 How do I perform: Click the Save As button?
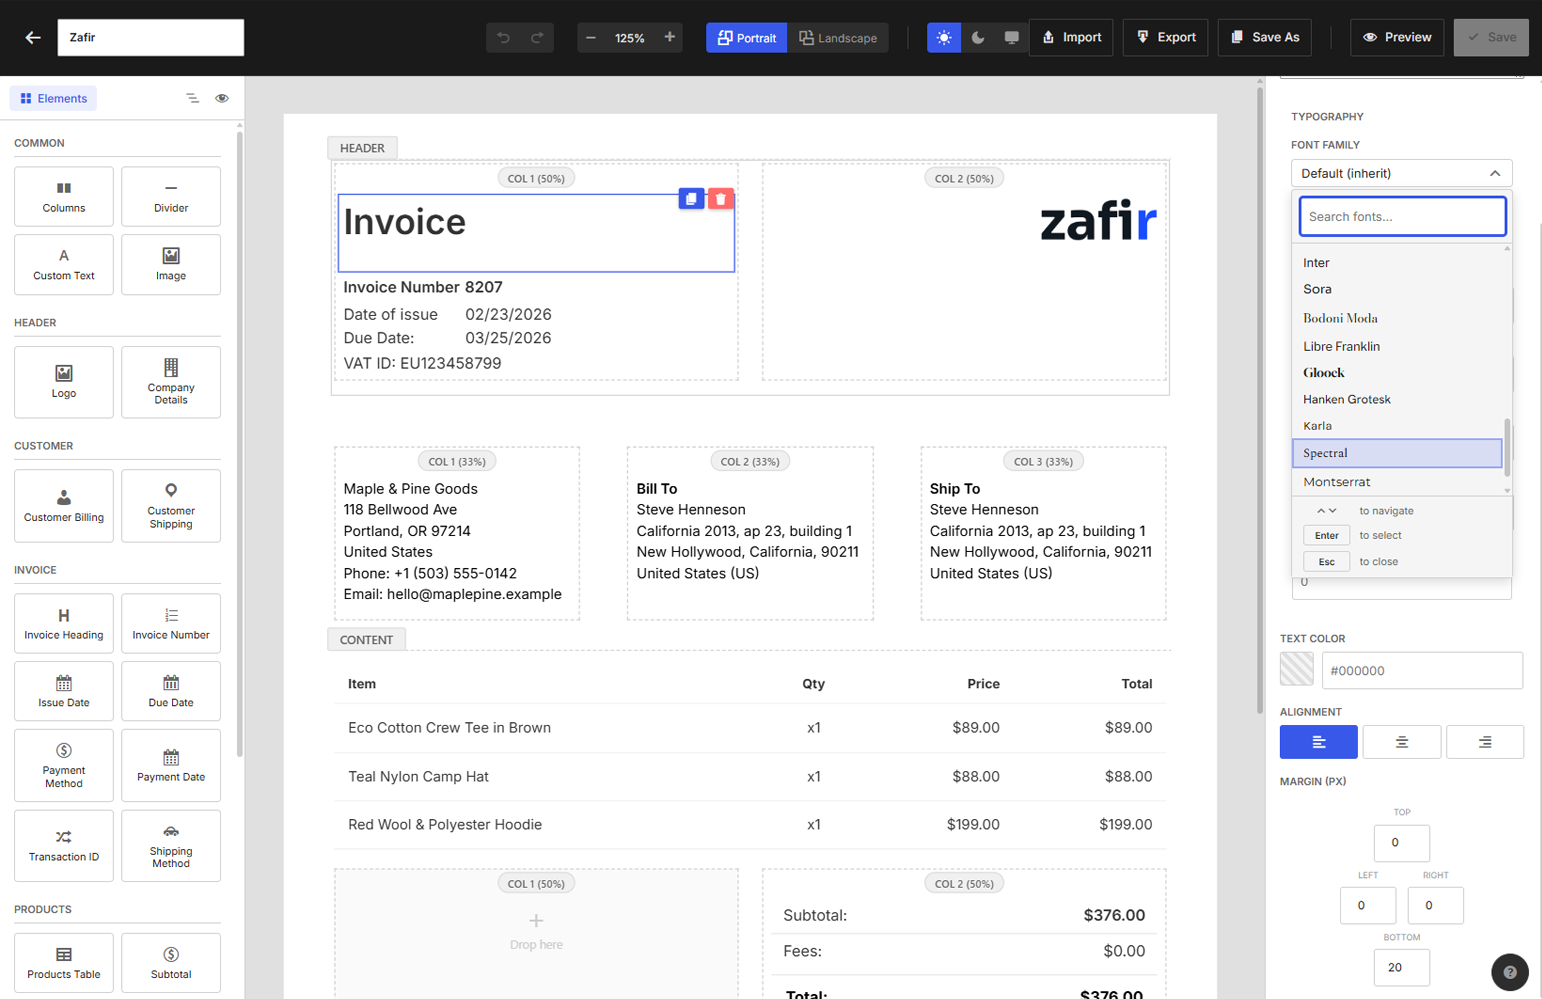(1265, 37)
